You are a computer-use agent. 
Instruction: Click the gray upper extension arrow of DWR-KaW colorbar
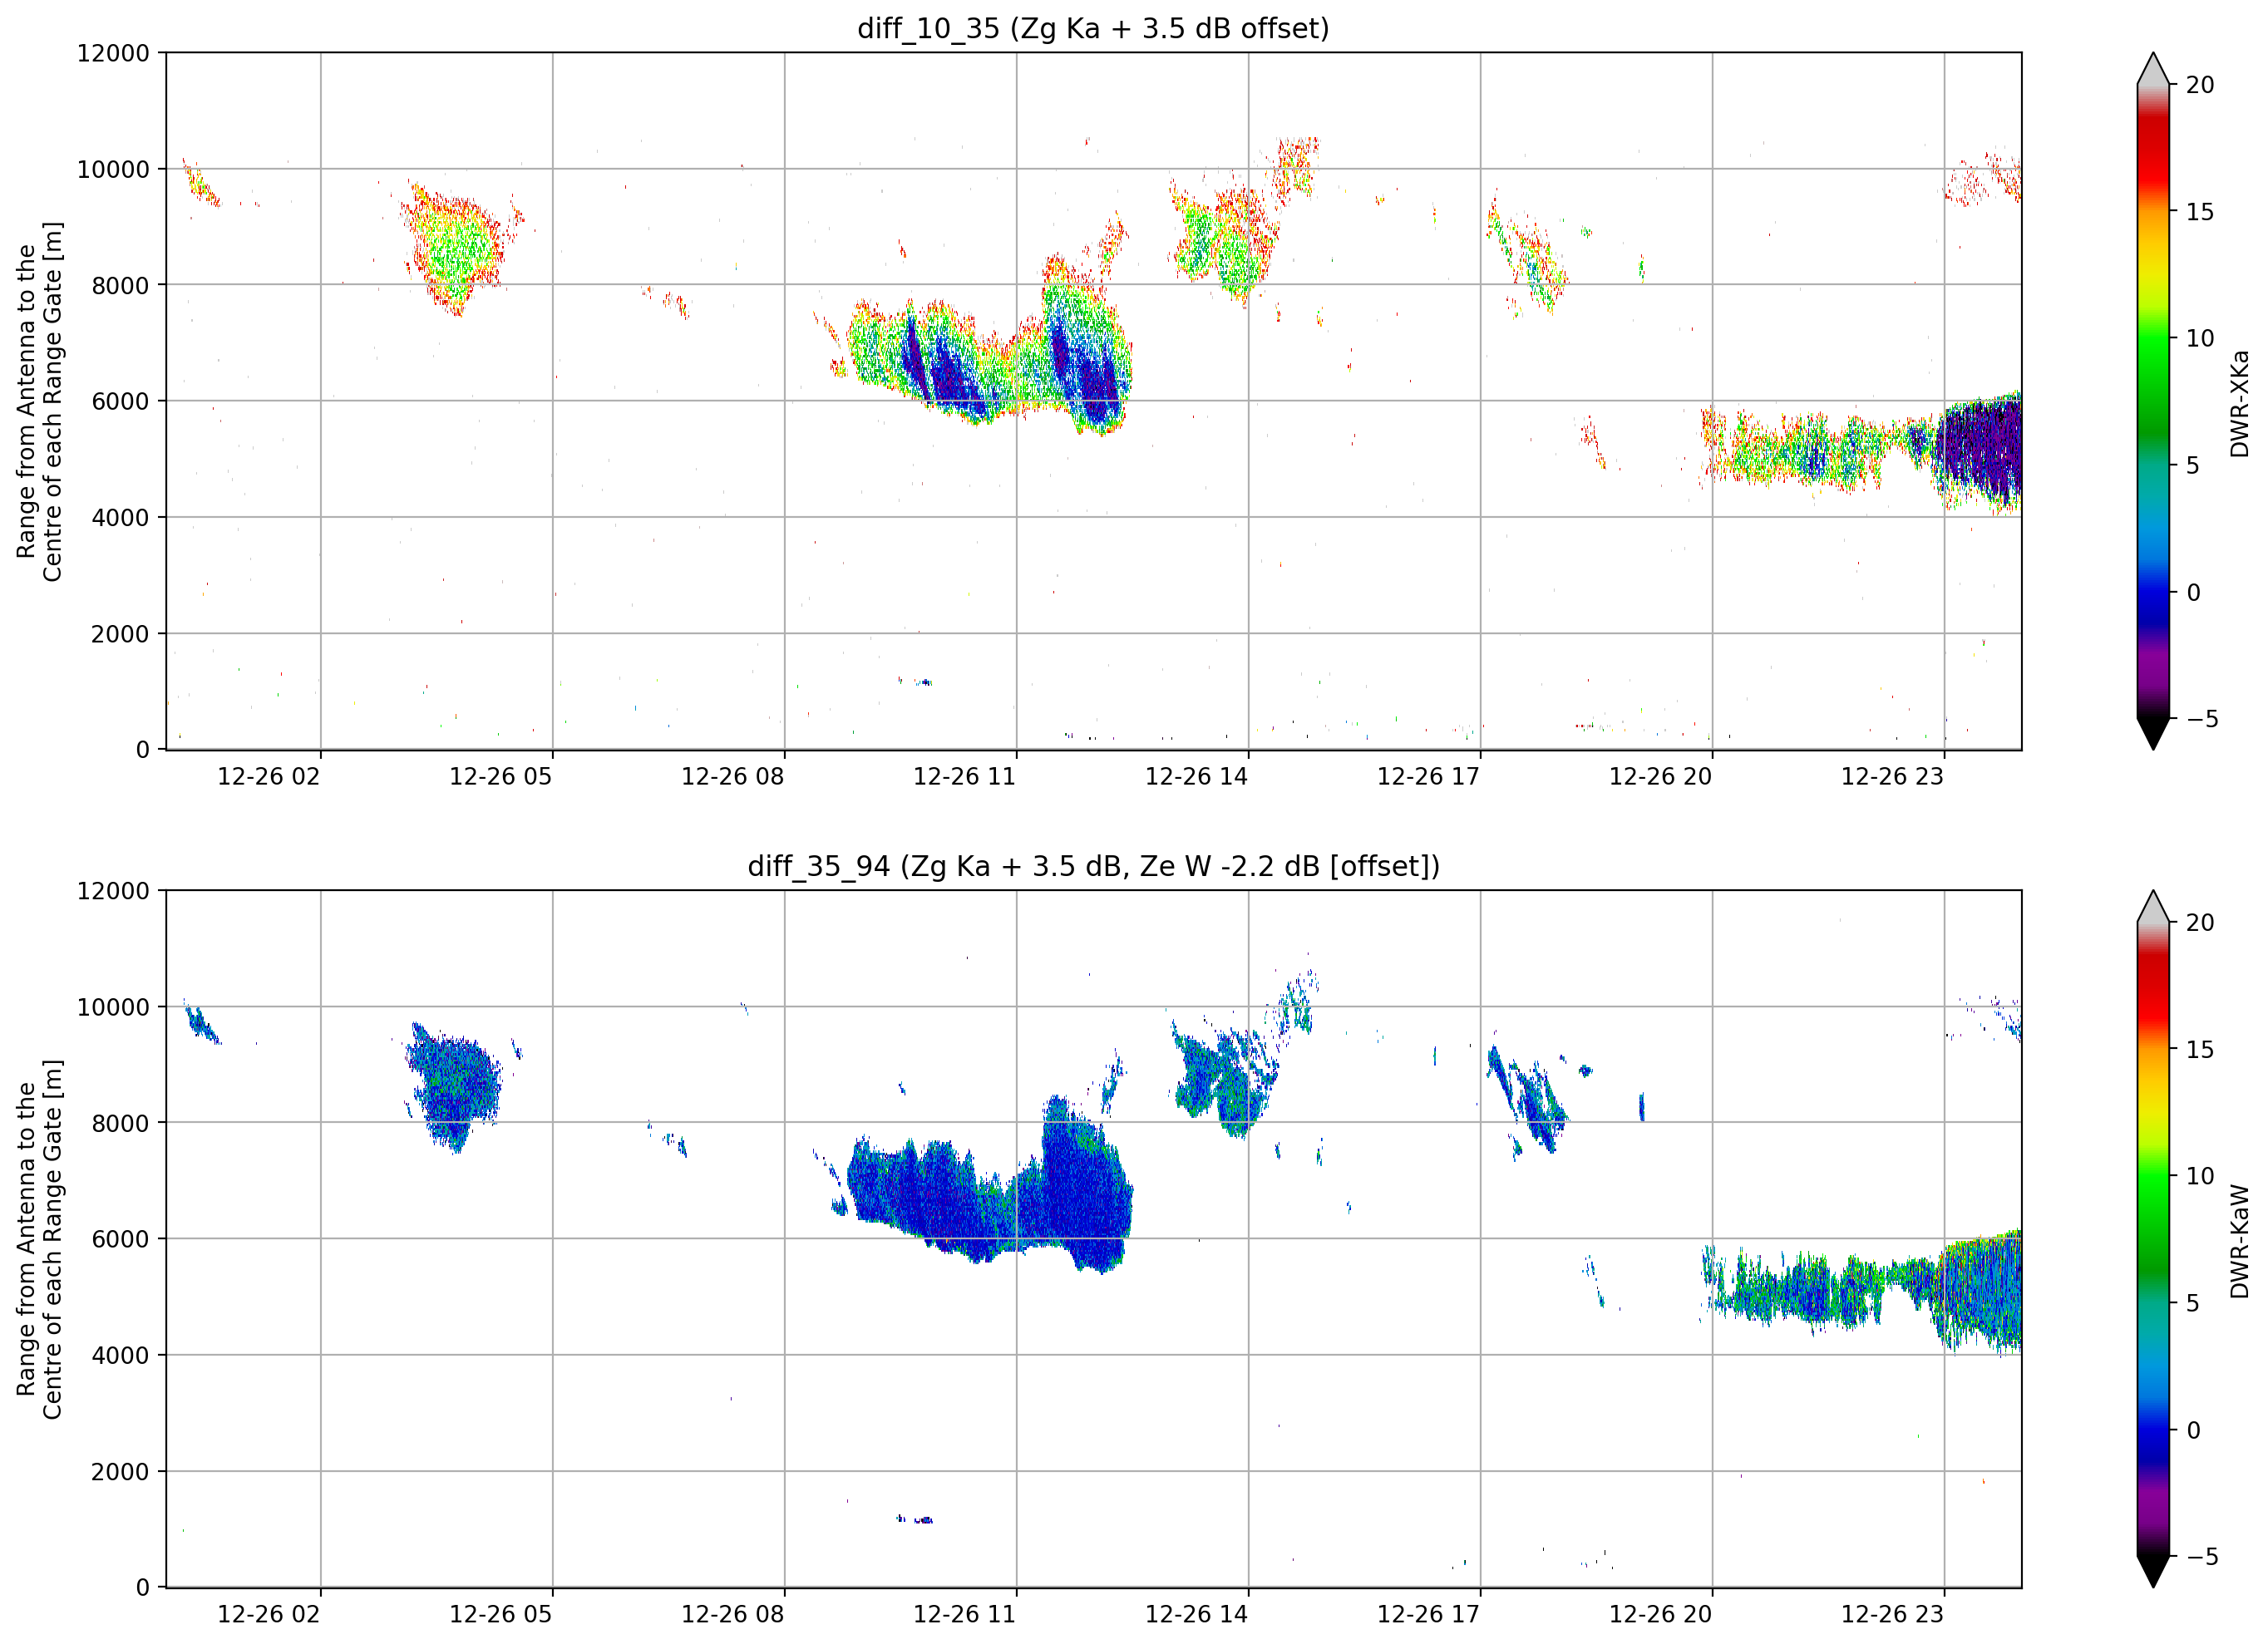[x=2153, y=907]
